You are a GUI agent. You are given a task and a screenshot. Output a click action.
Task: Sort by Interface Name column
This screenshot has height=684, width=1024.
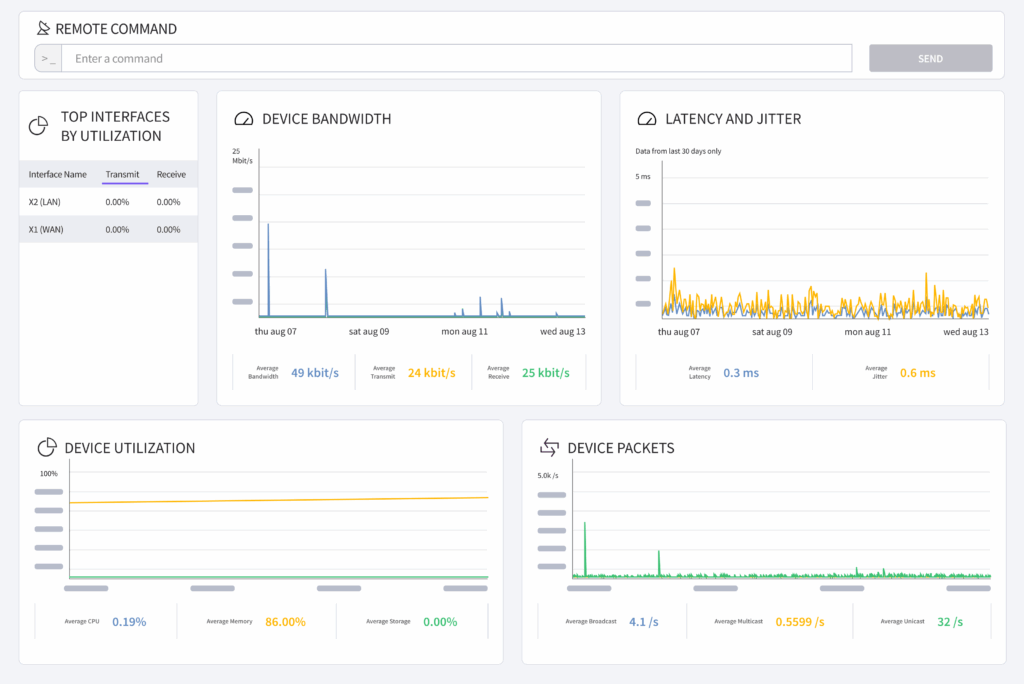click(x=57, y=174)
